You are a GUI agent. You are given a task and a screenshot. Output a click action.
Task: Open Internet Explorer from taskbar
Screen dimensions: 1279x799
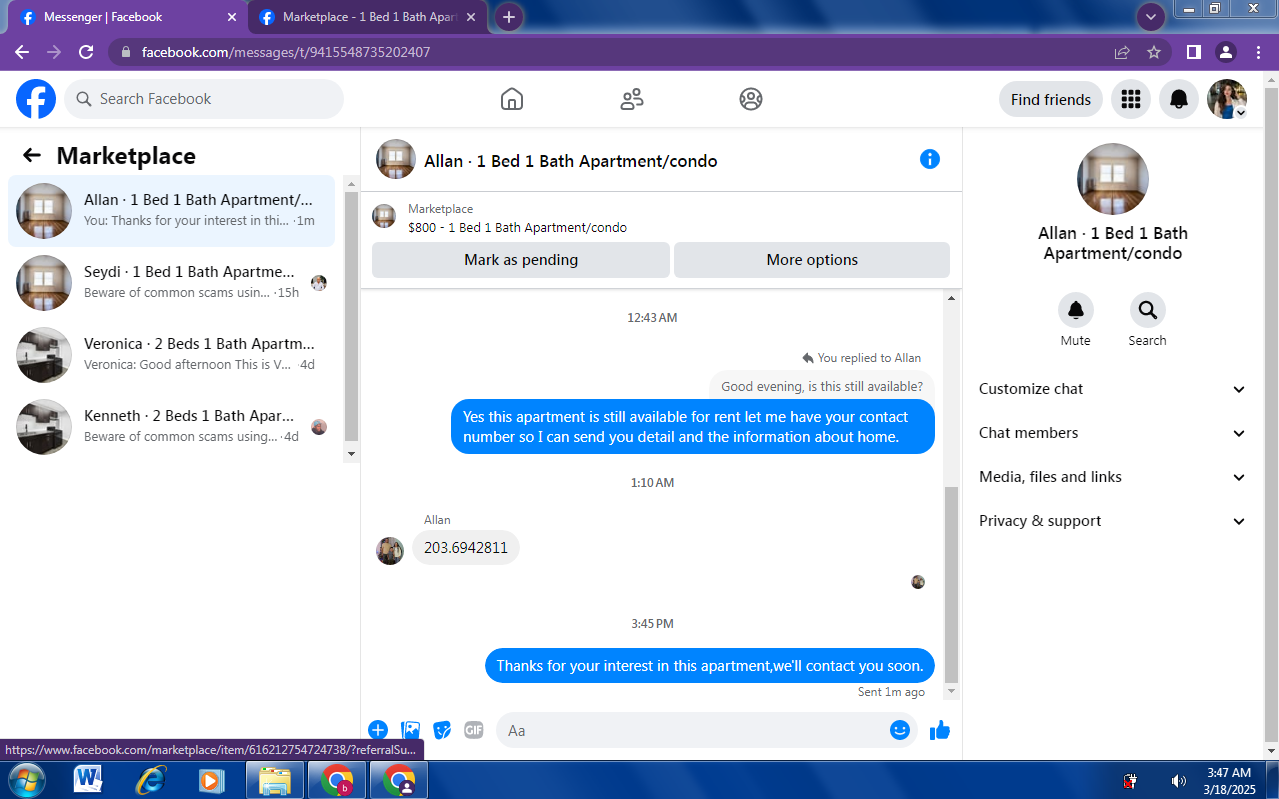point(150,780)
